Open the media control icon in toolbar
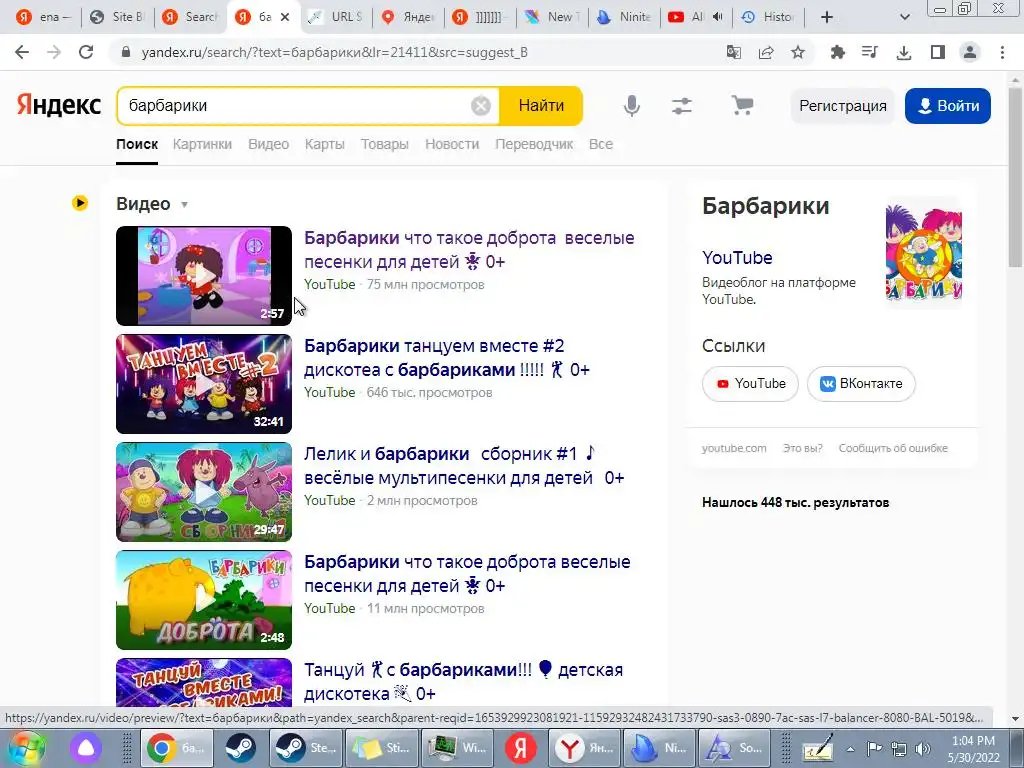 870,52
